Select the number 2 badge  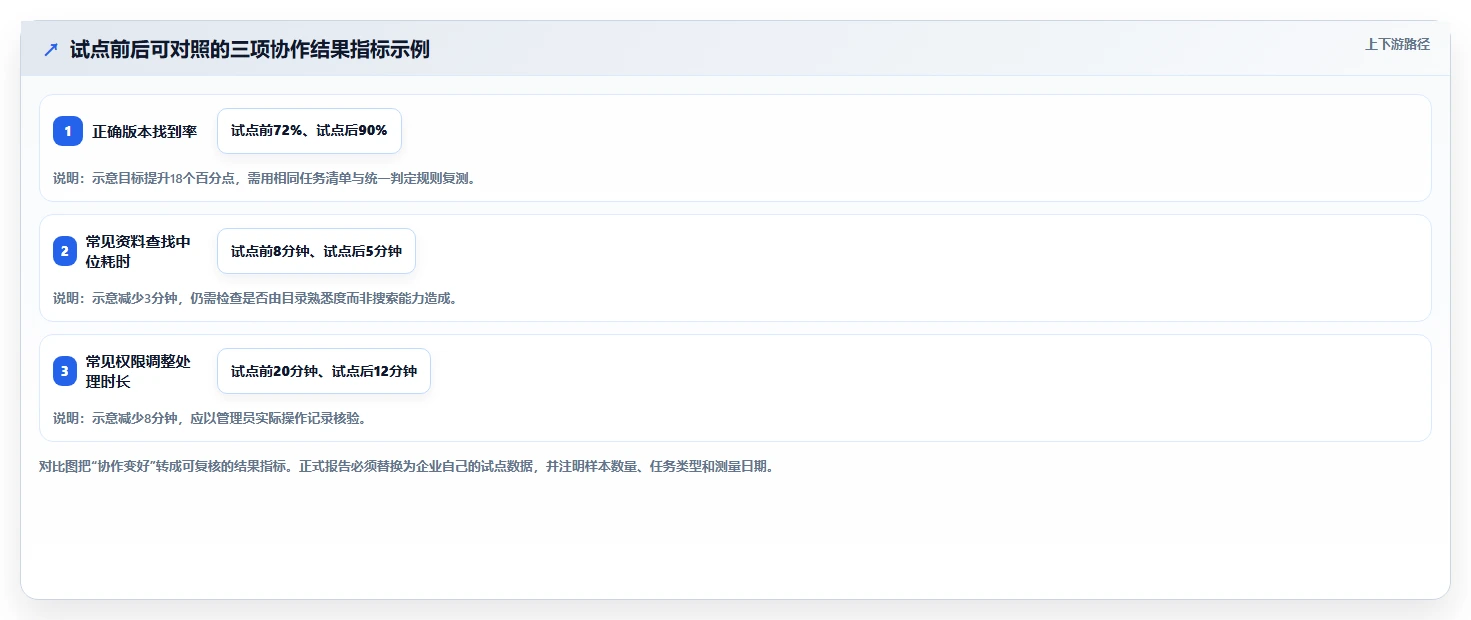[x=65, y=251]
